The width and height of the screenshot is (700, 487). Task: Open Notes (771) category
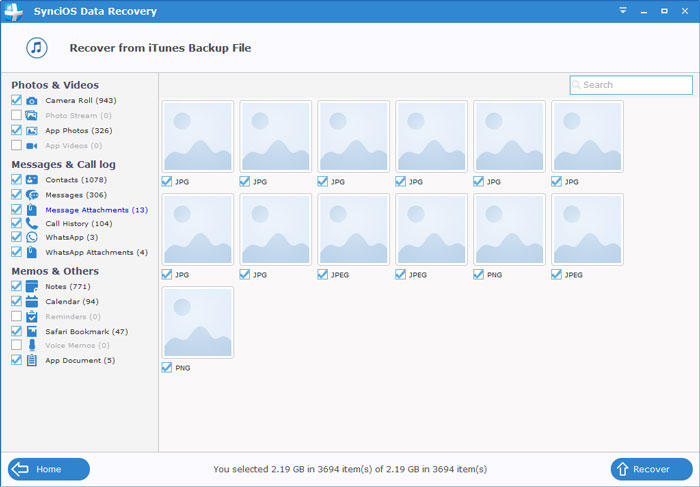(x=68, y=287)
